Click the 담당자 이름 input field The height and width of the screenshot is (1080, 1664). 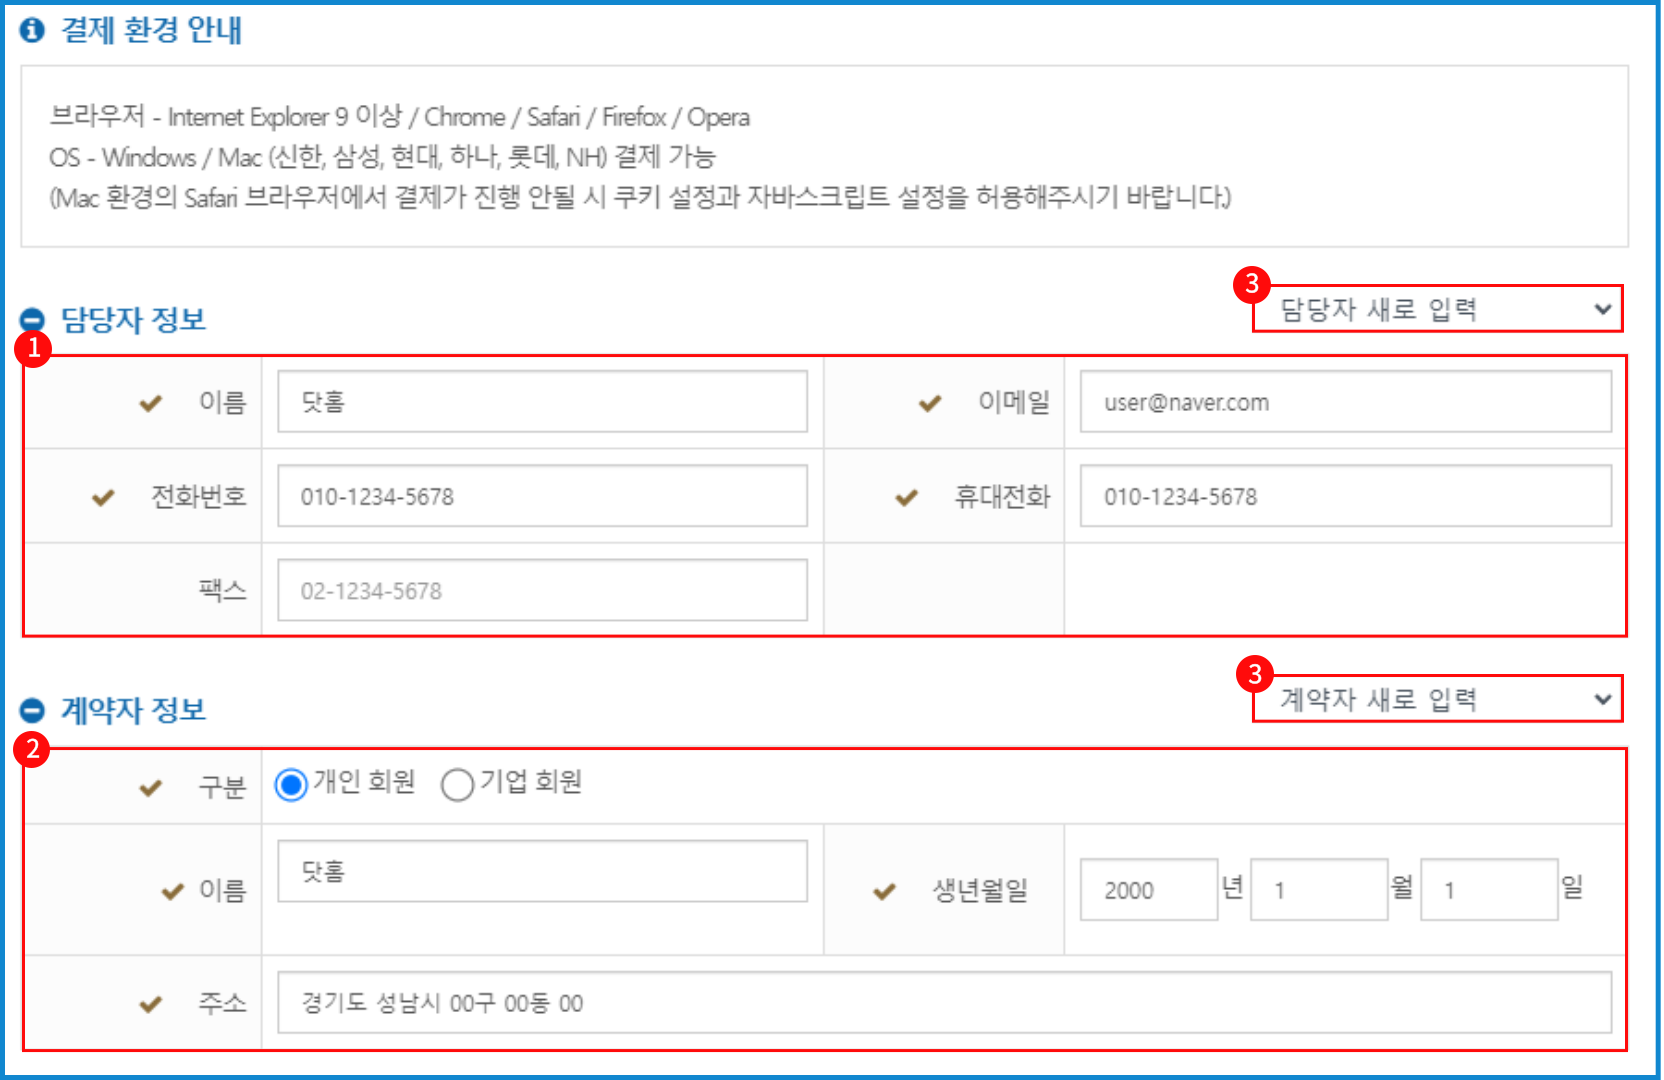coord(542,402)
